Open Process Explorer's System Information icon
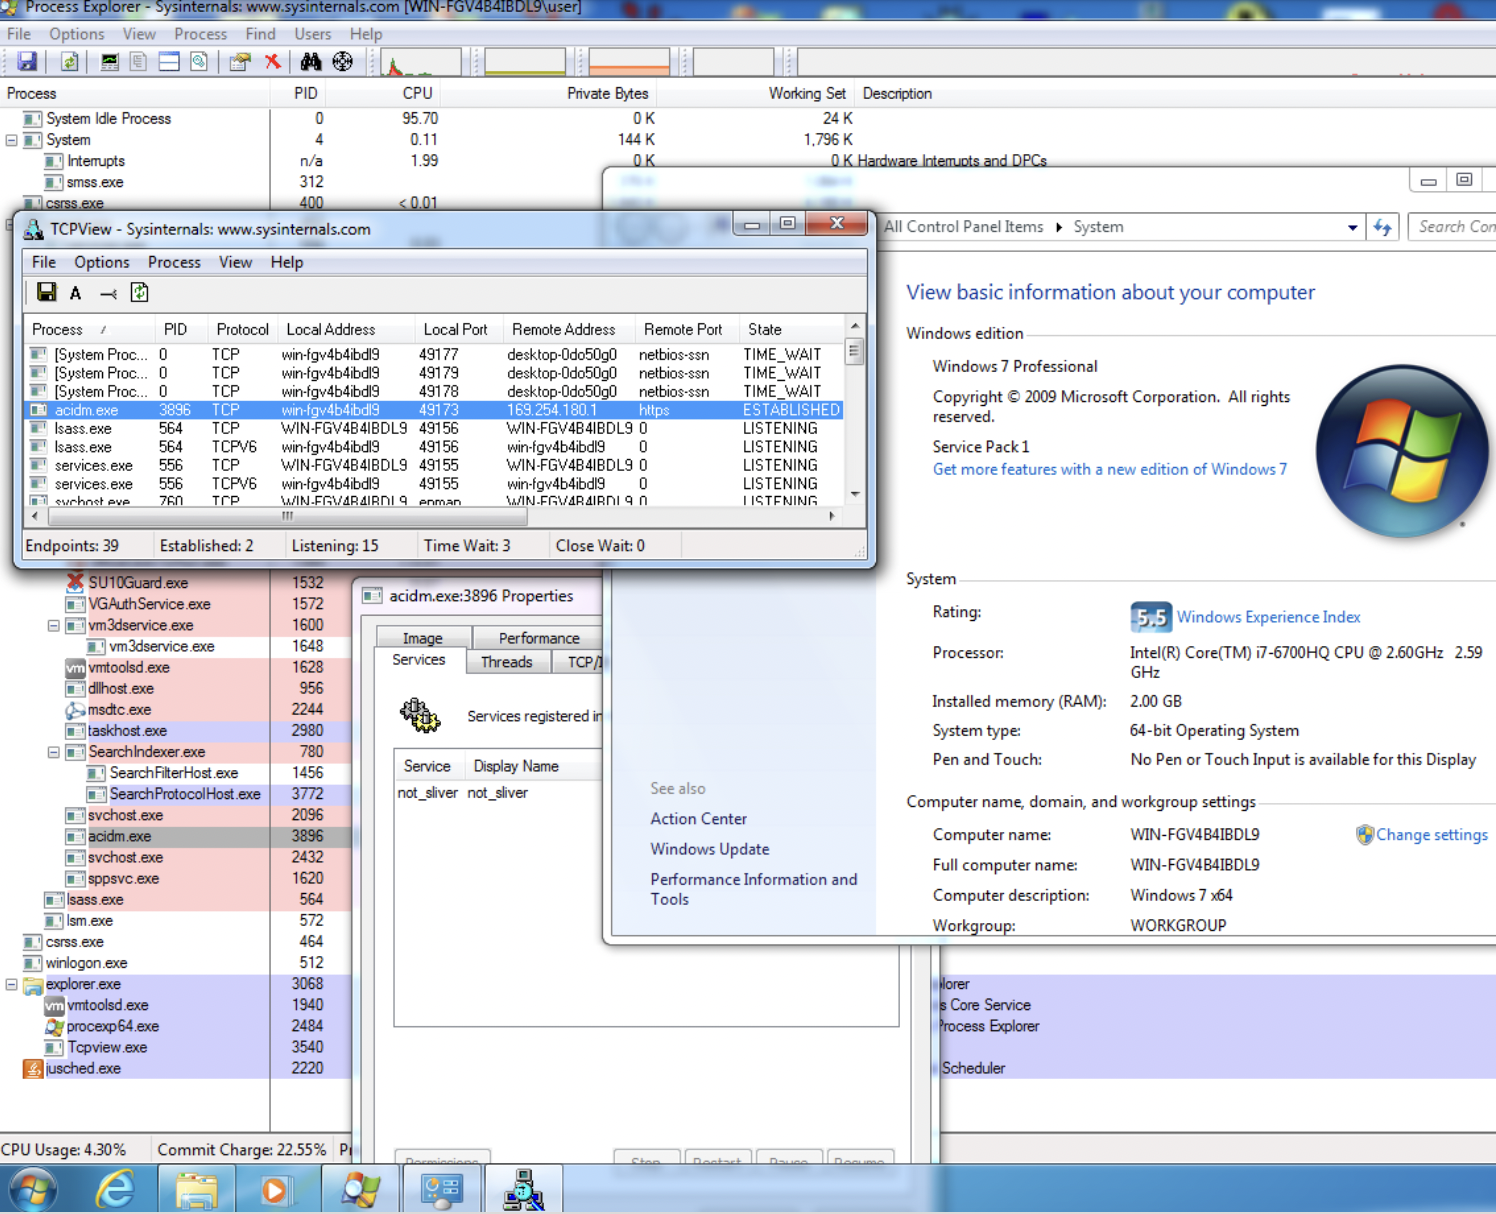 point(110,62)
